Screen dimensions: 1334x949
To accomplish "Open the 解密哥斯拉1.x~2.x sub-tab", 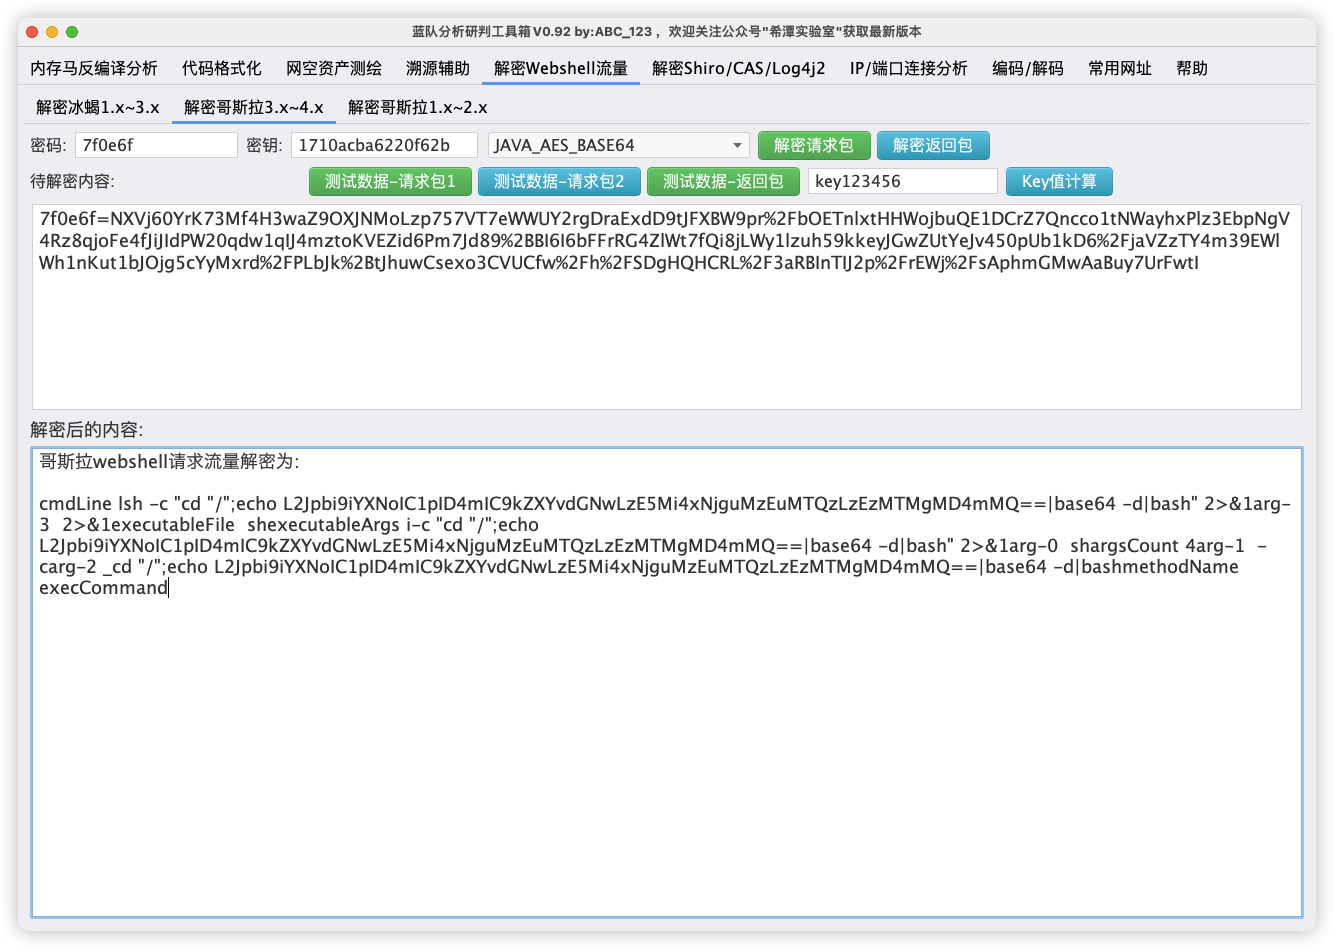I will pos(418,107).
